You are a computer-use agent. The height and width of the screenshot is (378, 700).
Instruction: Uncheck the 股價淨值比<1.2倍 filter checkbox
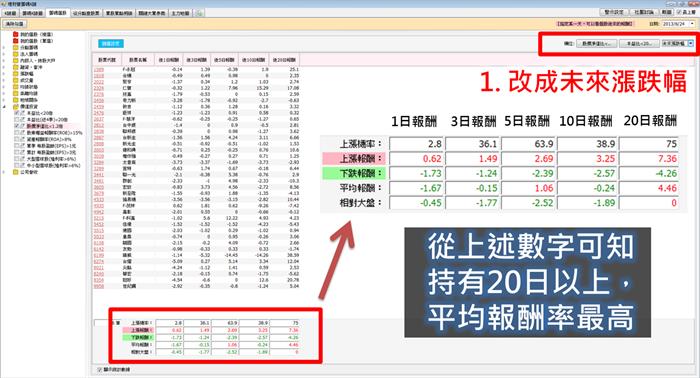(17, 126)
